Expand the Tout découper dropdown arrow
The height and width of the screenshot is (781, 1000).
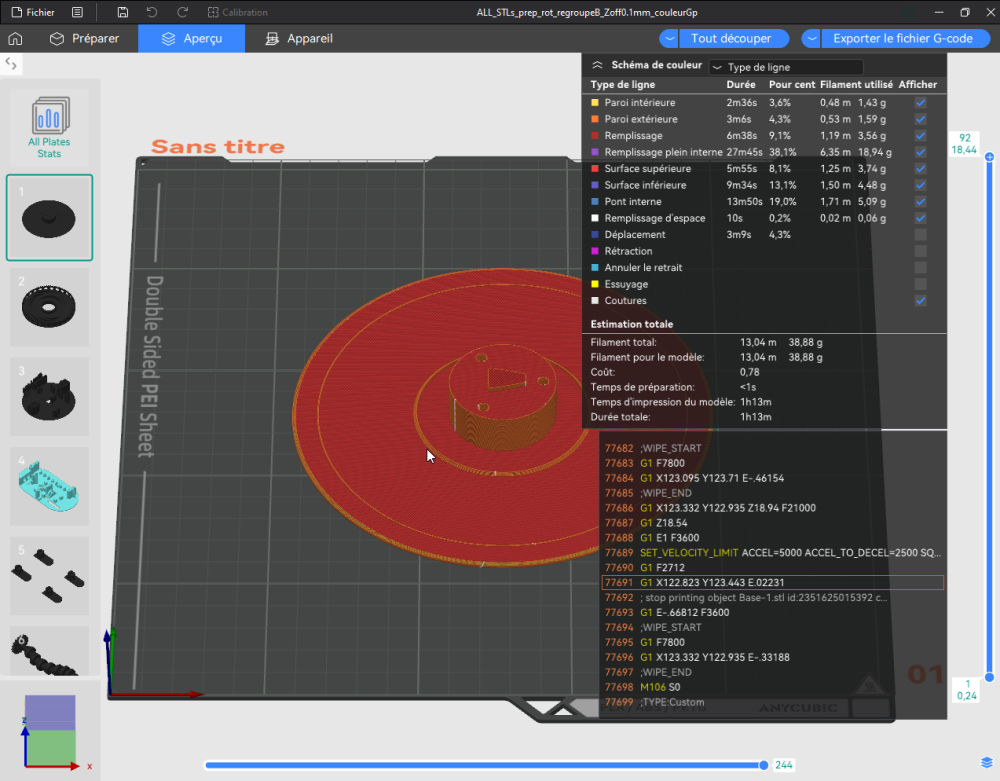click(669, 38)
